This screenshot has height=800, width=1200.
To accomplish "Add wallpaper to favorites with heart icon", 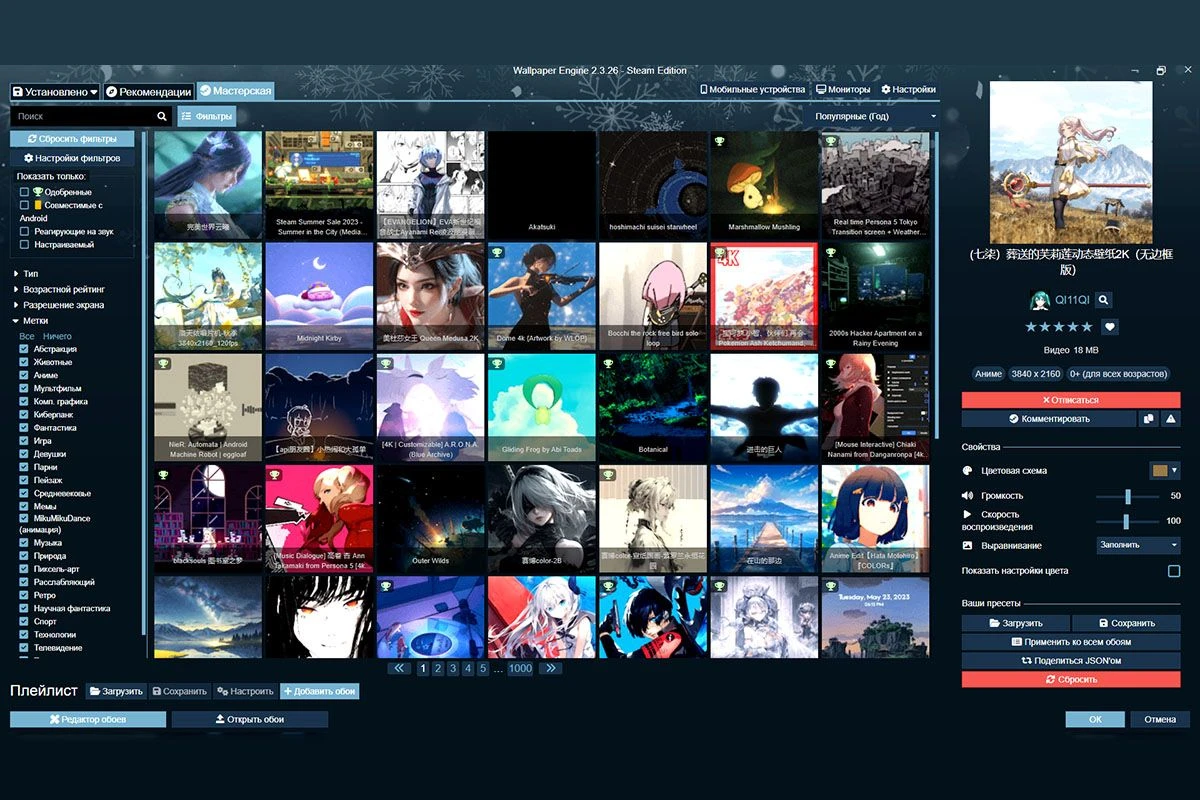I will pyautogui.click(x=1109, y=327).
